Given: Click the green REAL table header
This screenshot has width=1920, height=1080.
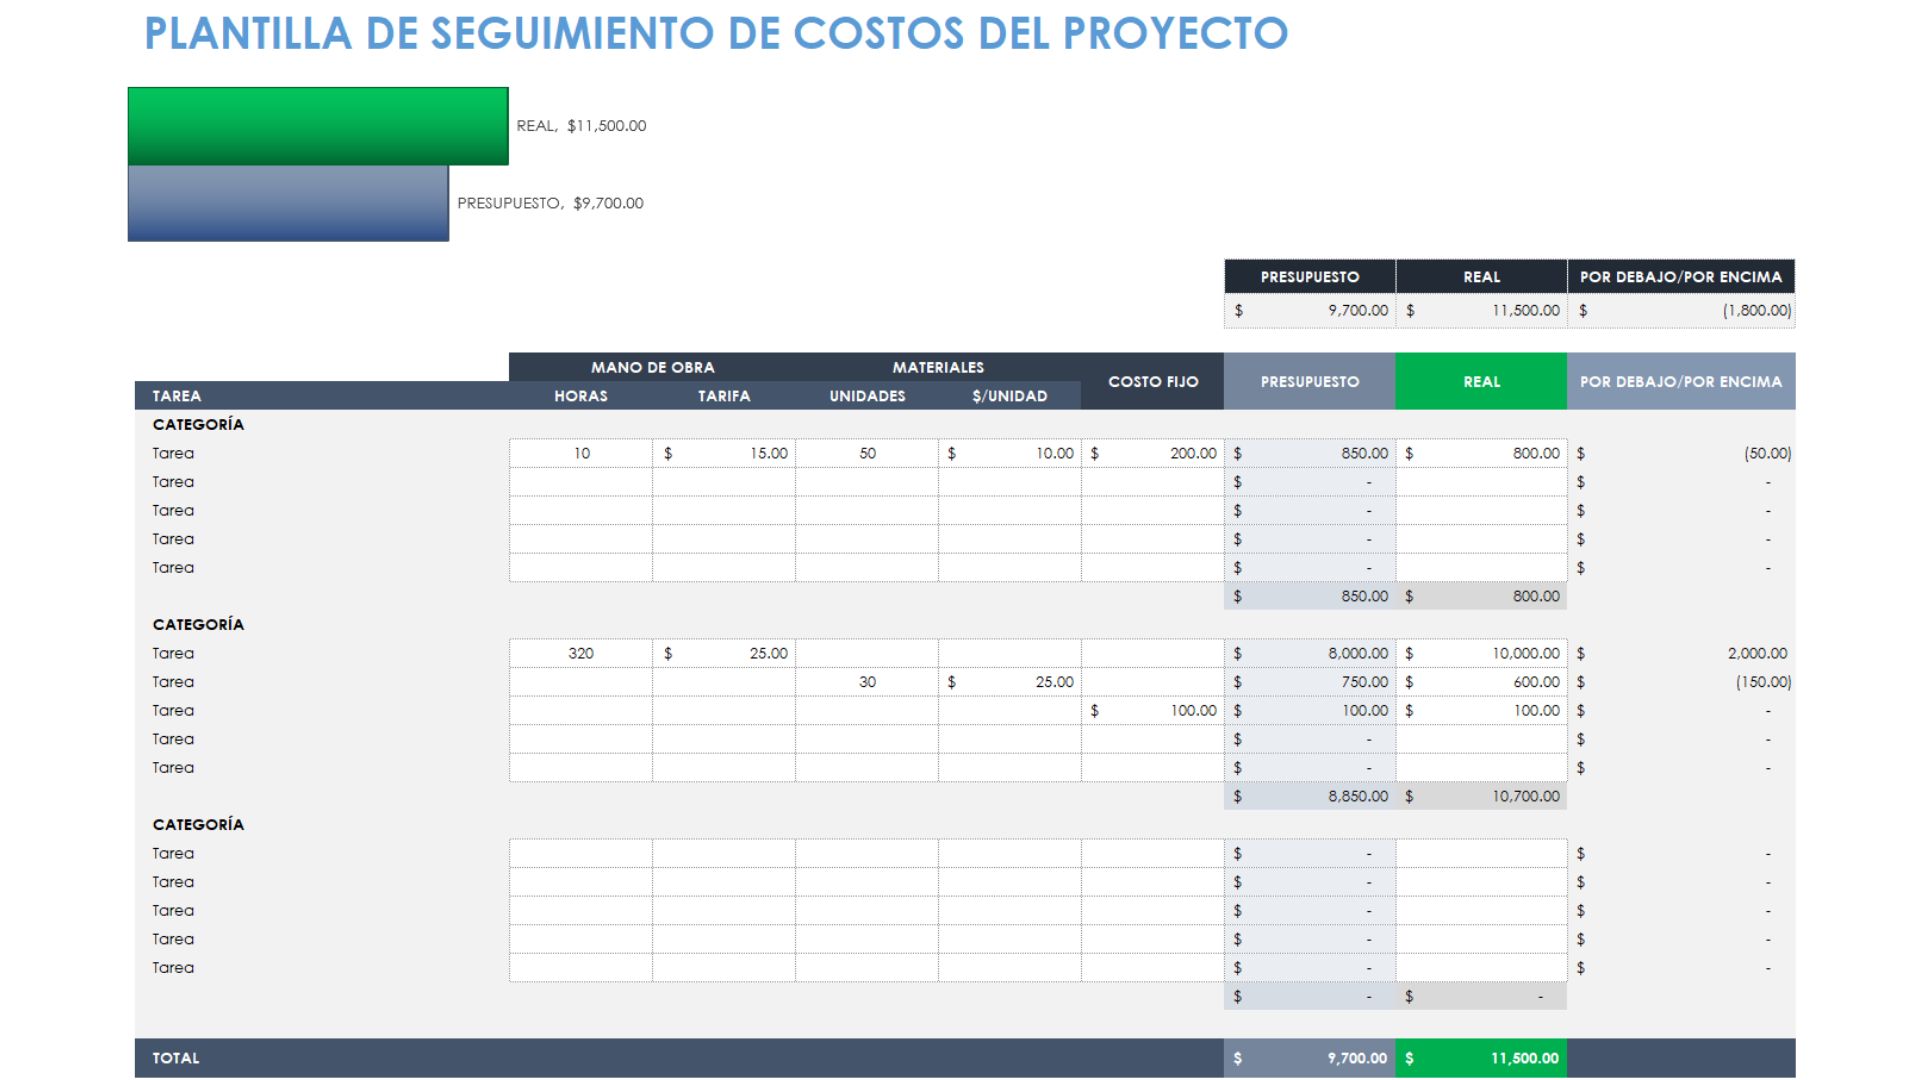Looking at the screenshot, I should [1481, 381].
